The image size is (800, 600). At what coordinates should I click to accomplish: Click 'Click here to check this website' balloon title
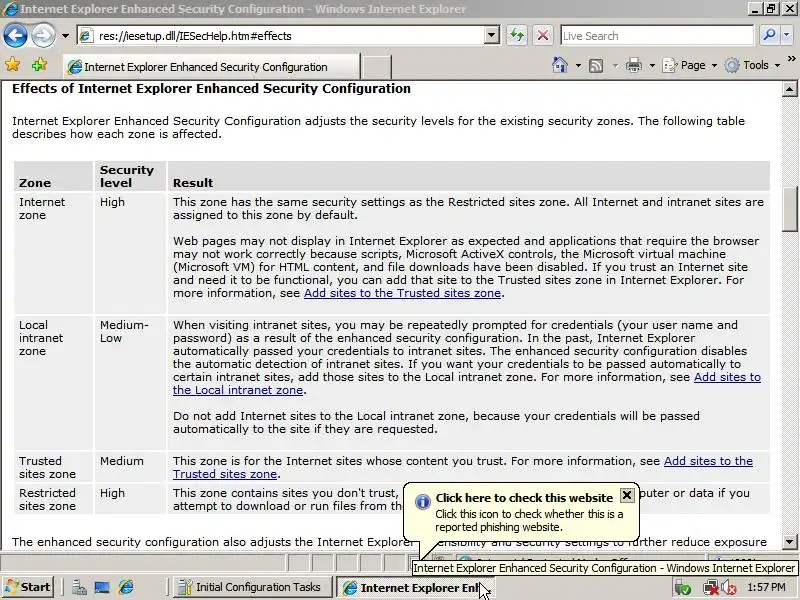point(524,497)
